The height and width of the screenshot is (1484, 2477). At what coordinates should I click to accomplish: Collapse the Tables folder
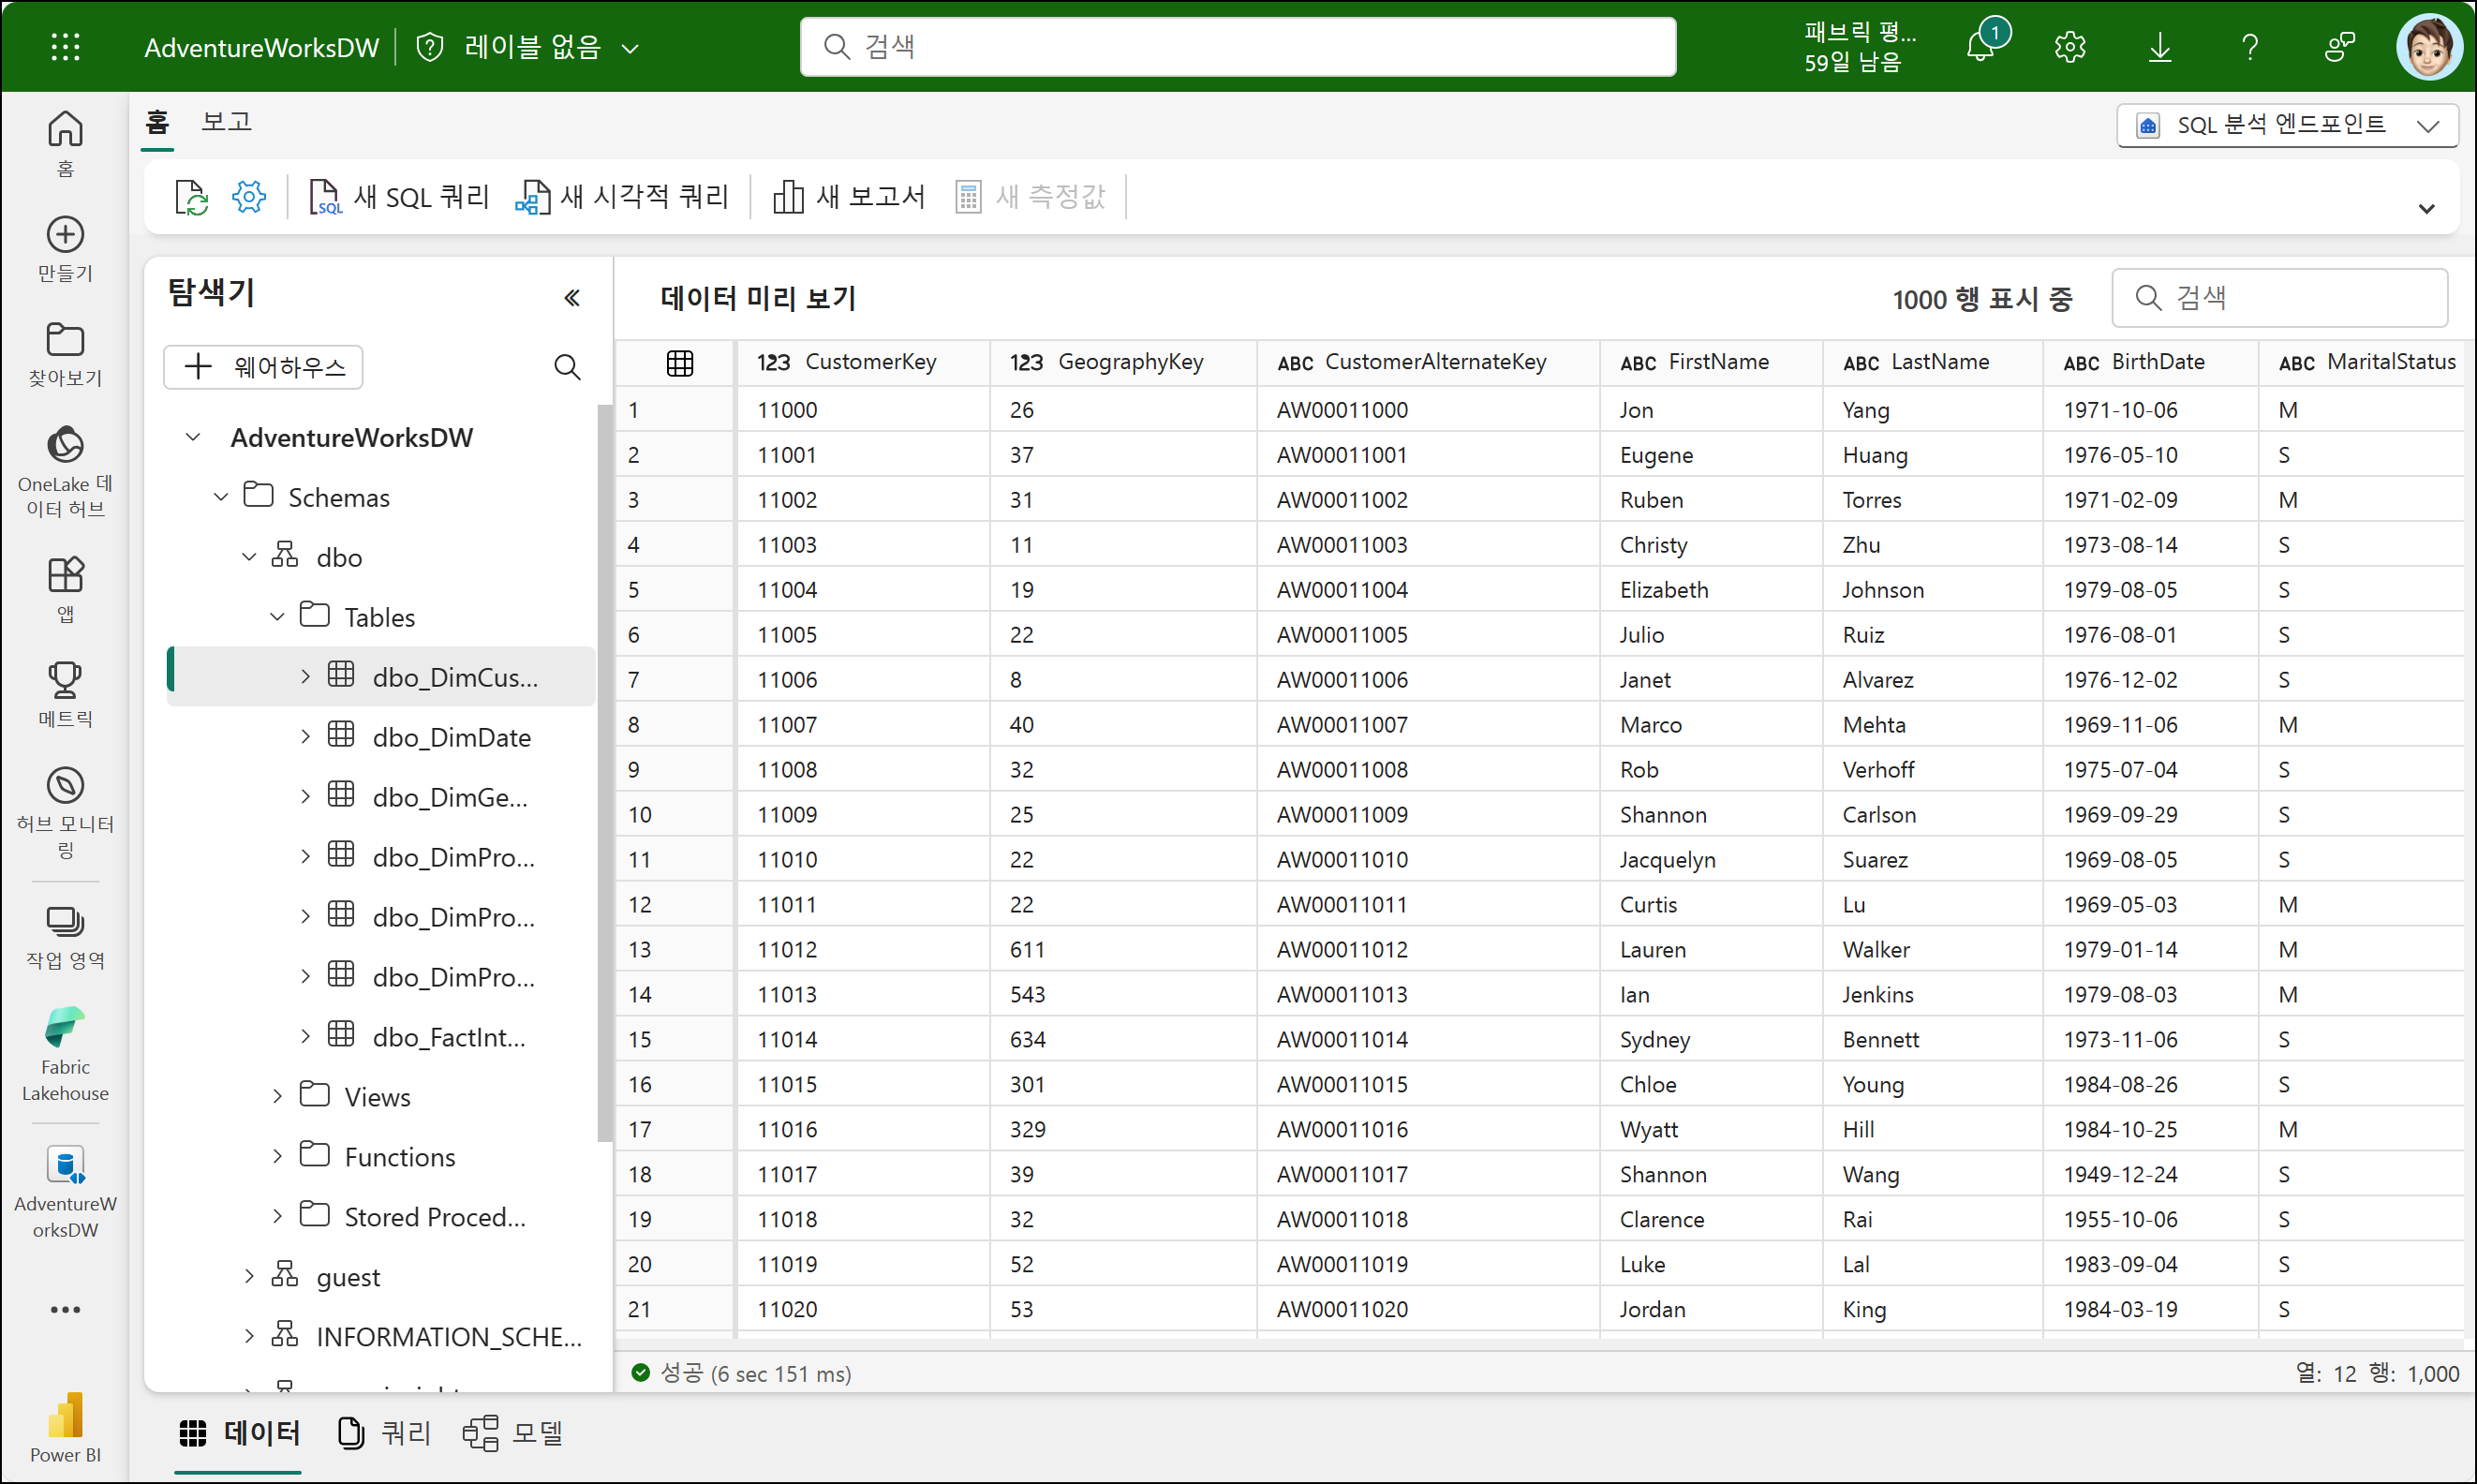[x=278, y=617]
